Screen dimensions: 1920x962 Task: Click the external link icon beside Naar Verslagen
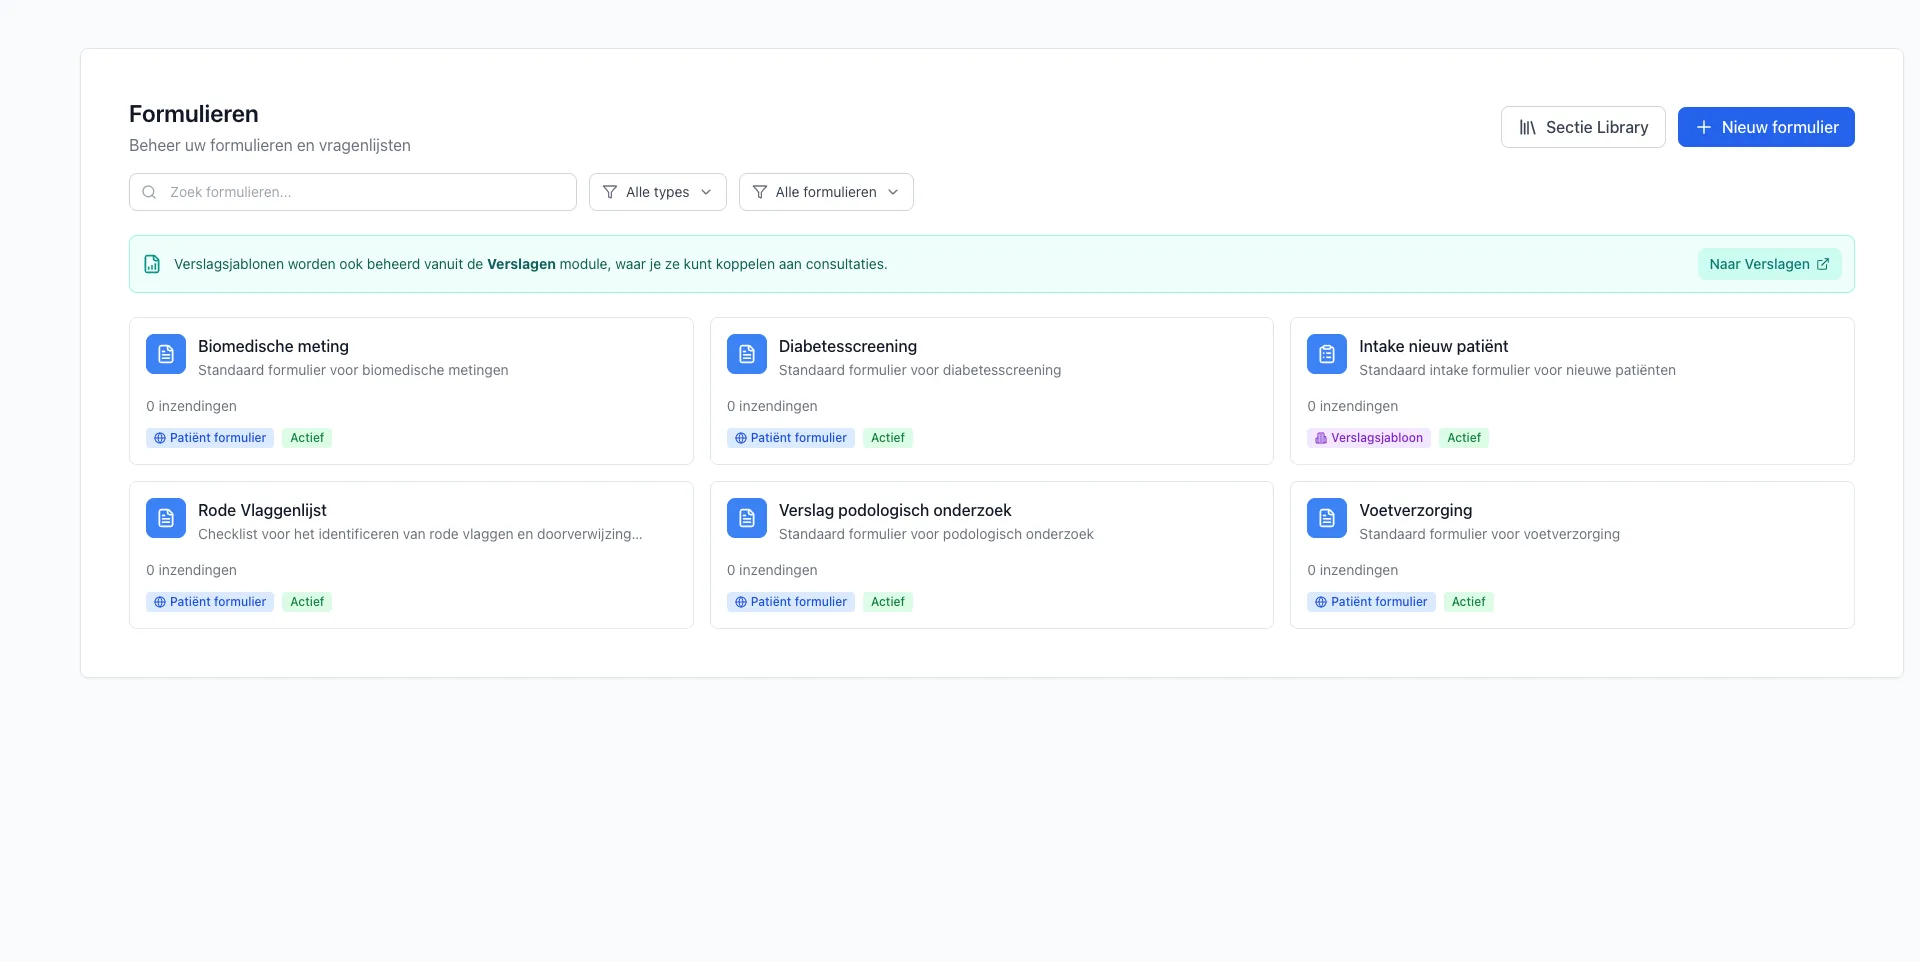pyautogui.click(x=1823, y=264)
